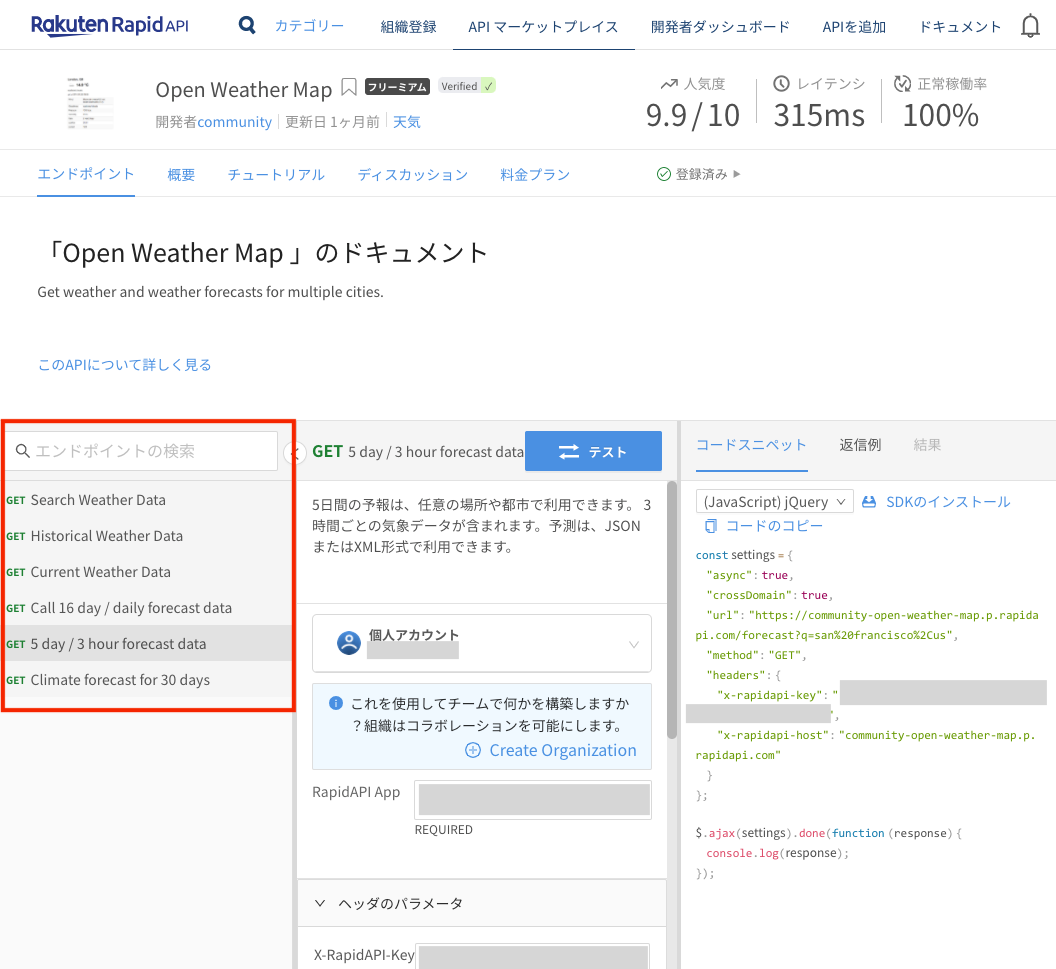Viewport: 1056px width, 969px height.
Task: Open search via the magnifier icon
Action: (x=247, y=26)
